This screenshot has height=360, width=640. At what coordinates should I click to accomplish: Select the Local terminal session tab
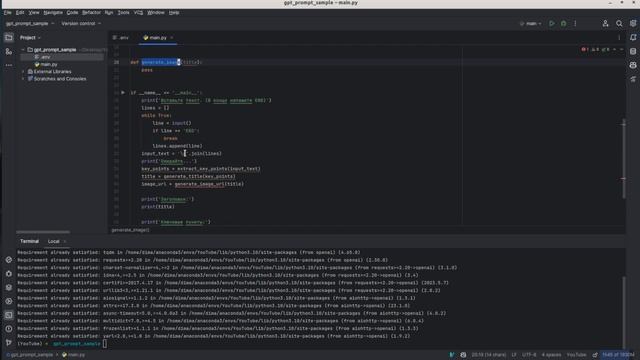(x=53, y=241)
